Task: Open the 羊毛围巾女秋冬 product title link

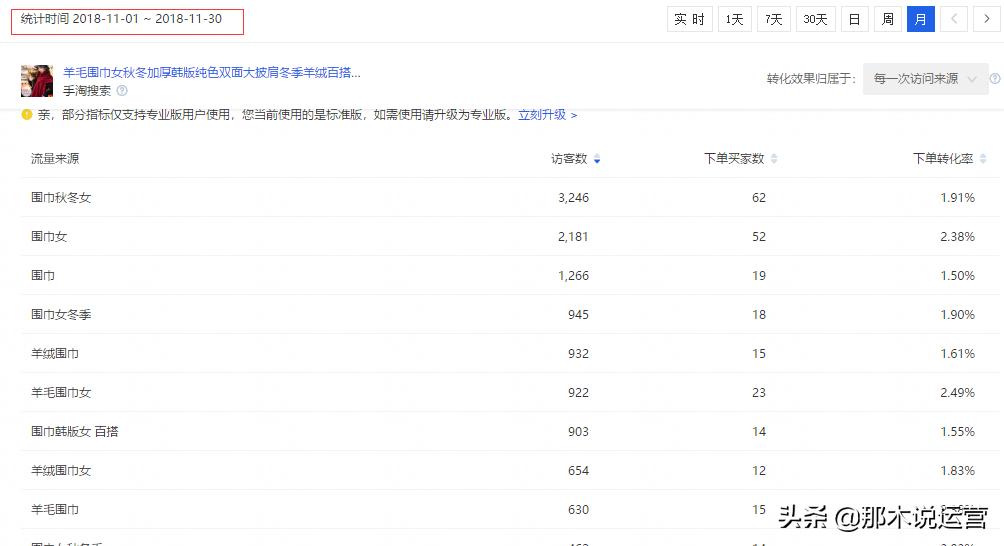Action: click(212, 72)
